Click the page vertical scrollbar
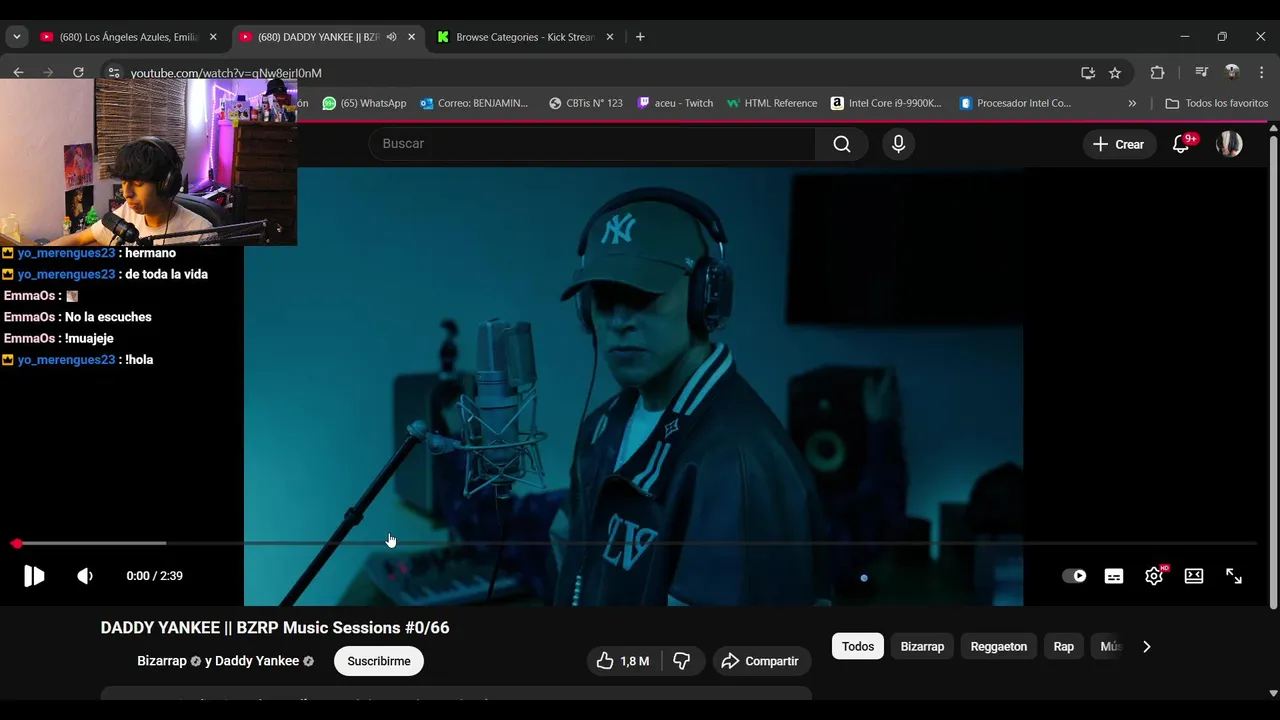Viewport: 1280px width, 720px height. pos(1273,372)
